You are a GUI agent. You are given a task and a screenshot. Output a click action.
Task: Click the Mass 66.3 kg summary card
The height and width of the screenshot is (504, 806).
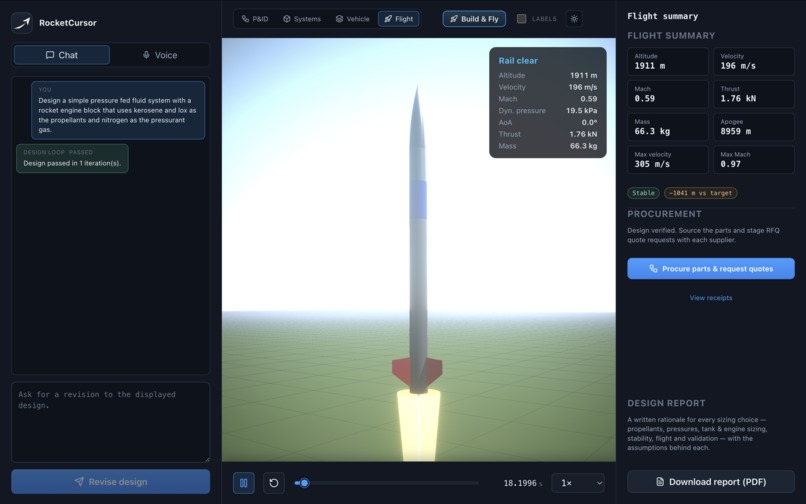coord(668,127)
